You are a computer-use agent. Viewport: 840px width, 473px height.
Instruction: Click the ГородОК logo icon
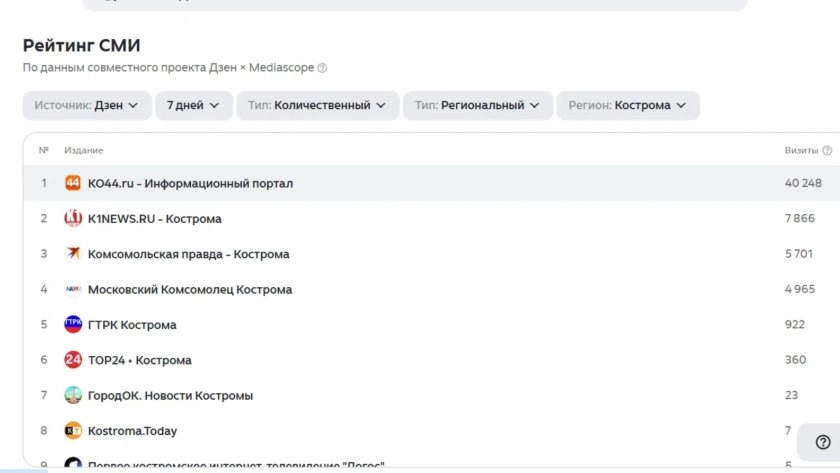pyautogui.click(x=73, y=395)
